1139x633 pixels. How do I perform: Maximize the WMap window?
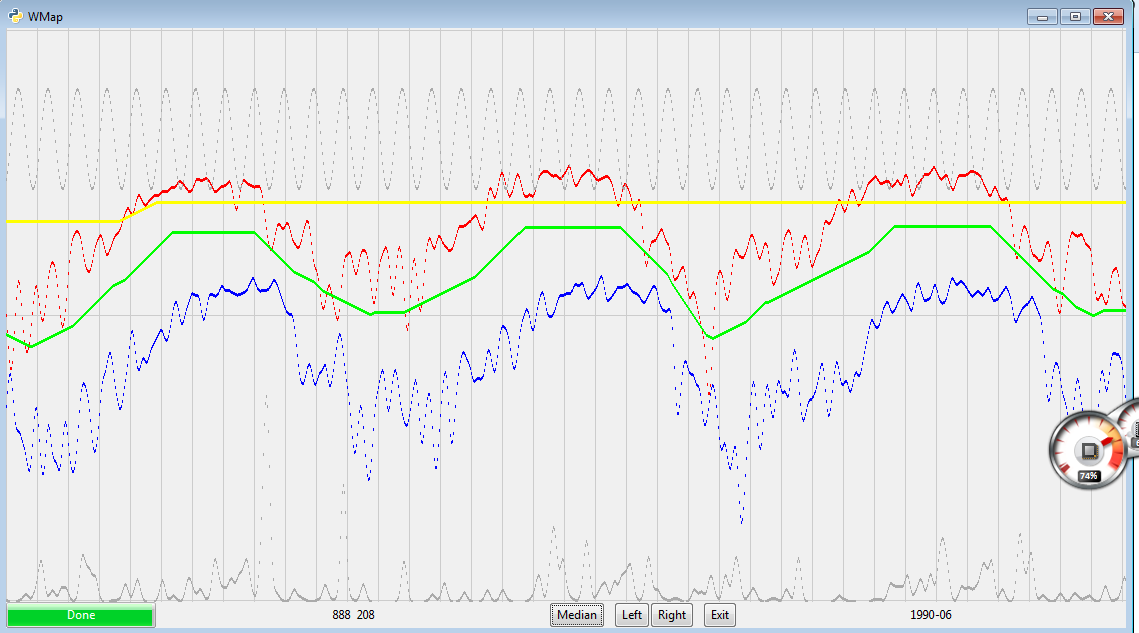pos(1075,17)
